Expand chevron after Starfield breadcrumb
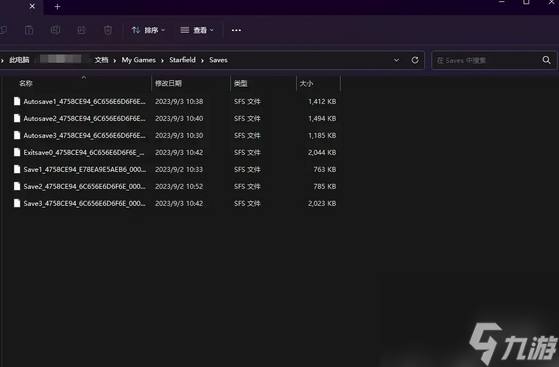 click(x=202, y=61)
